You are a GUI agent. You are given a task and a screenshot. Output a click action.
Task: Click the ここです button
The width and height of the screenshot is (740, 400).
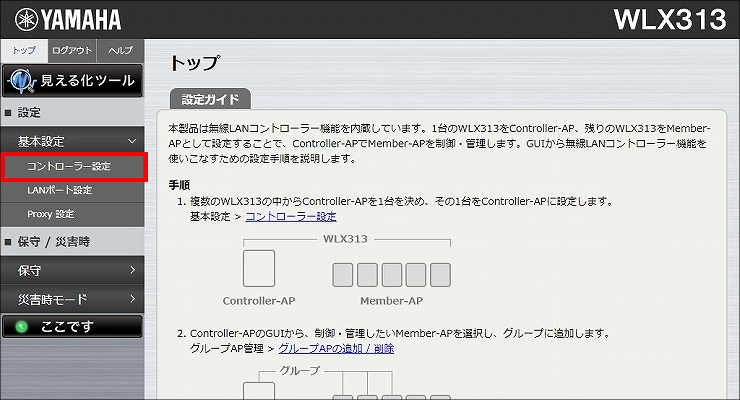pyautogui.click(x=72, y=326)
